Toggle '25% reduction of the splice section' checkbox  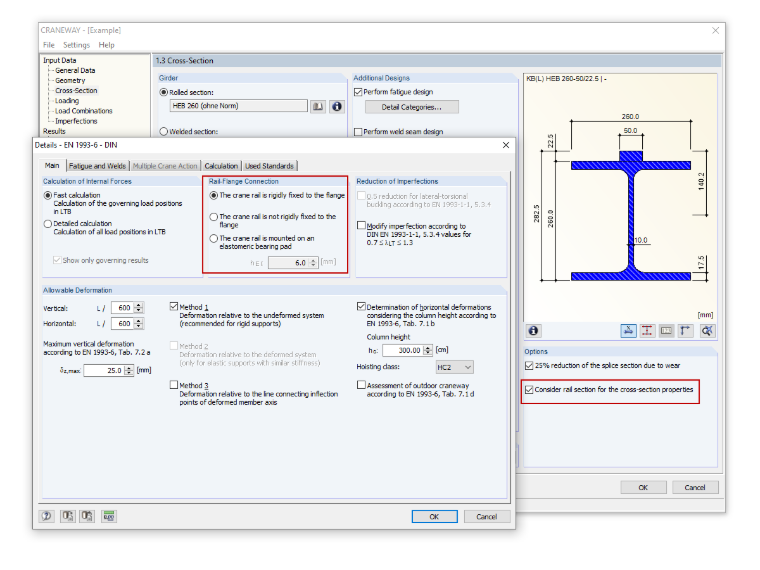coord(529,365)
